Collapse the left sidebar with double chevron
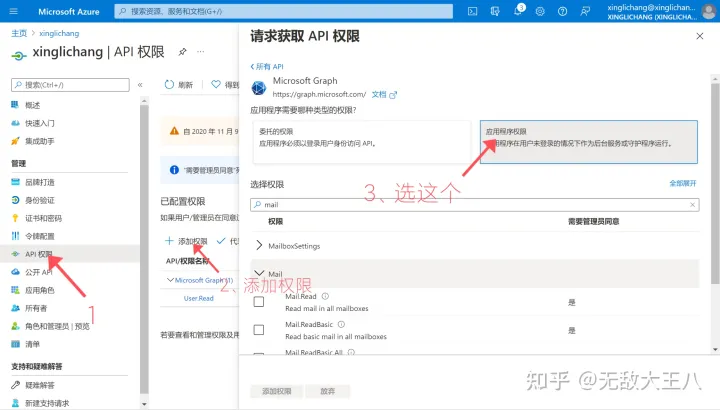 [x=140, y=85]
